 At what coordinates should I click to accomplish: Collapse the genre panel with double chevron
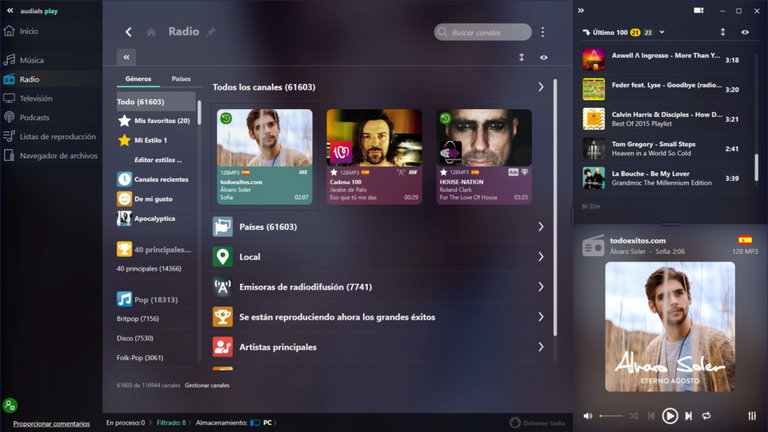126,57
